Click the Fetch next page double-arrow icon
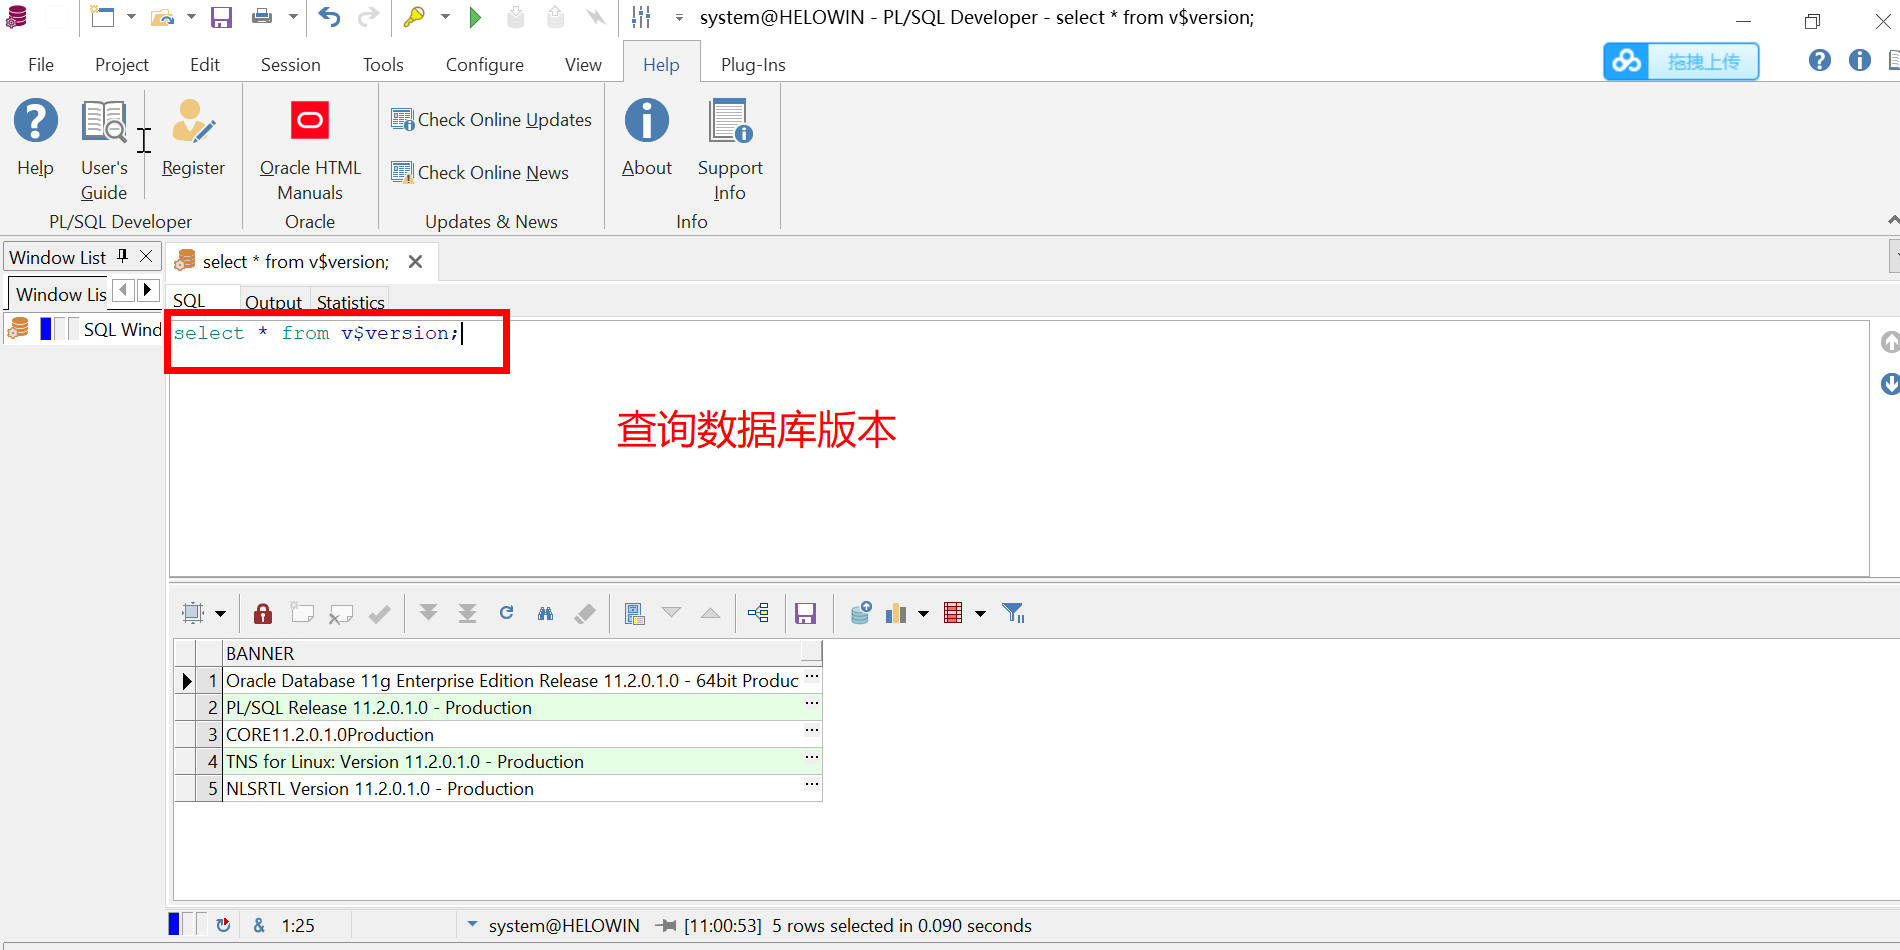 tap(428, 613)
